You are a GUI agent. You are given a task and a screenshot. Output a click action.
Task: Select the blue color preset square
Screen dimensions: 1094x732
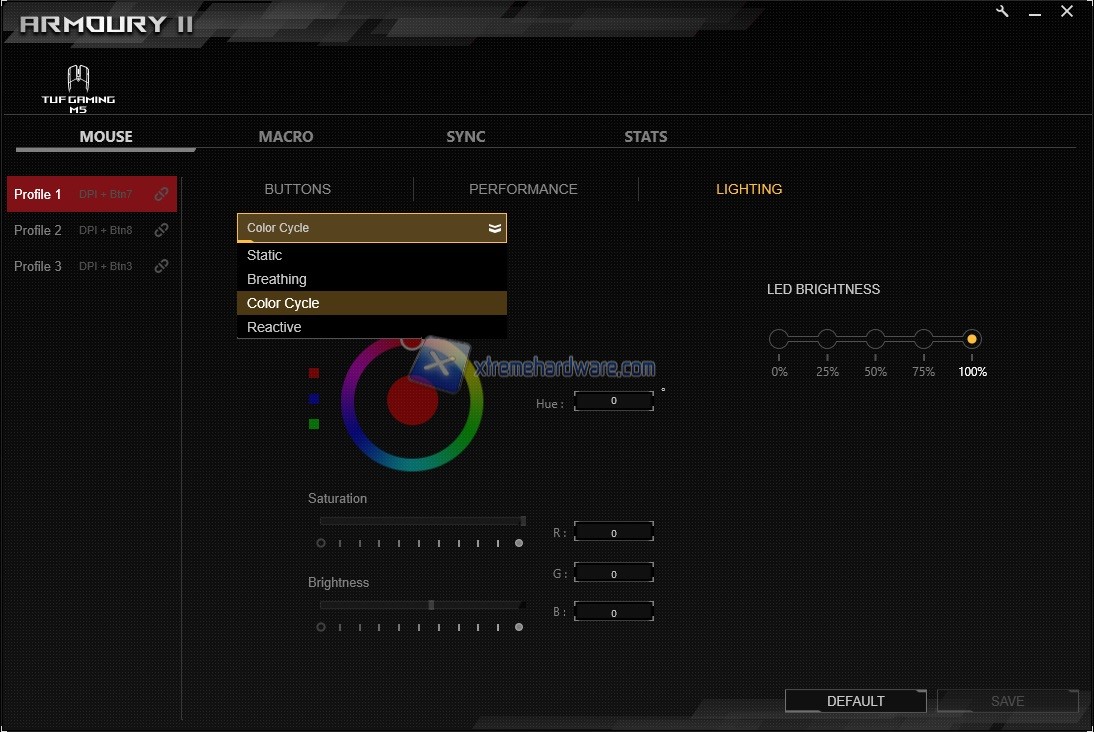[x=314, y=398]
